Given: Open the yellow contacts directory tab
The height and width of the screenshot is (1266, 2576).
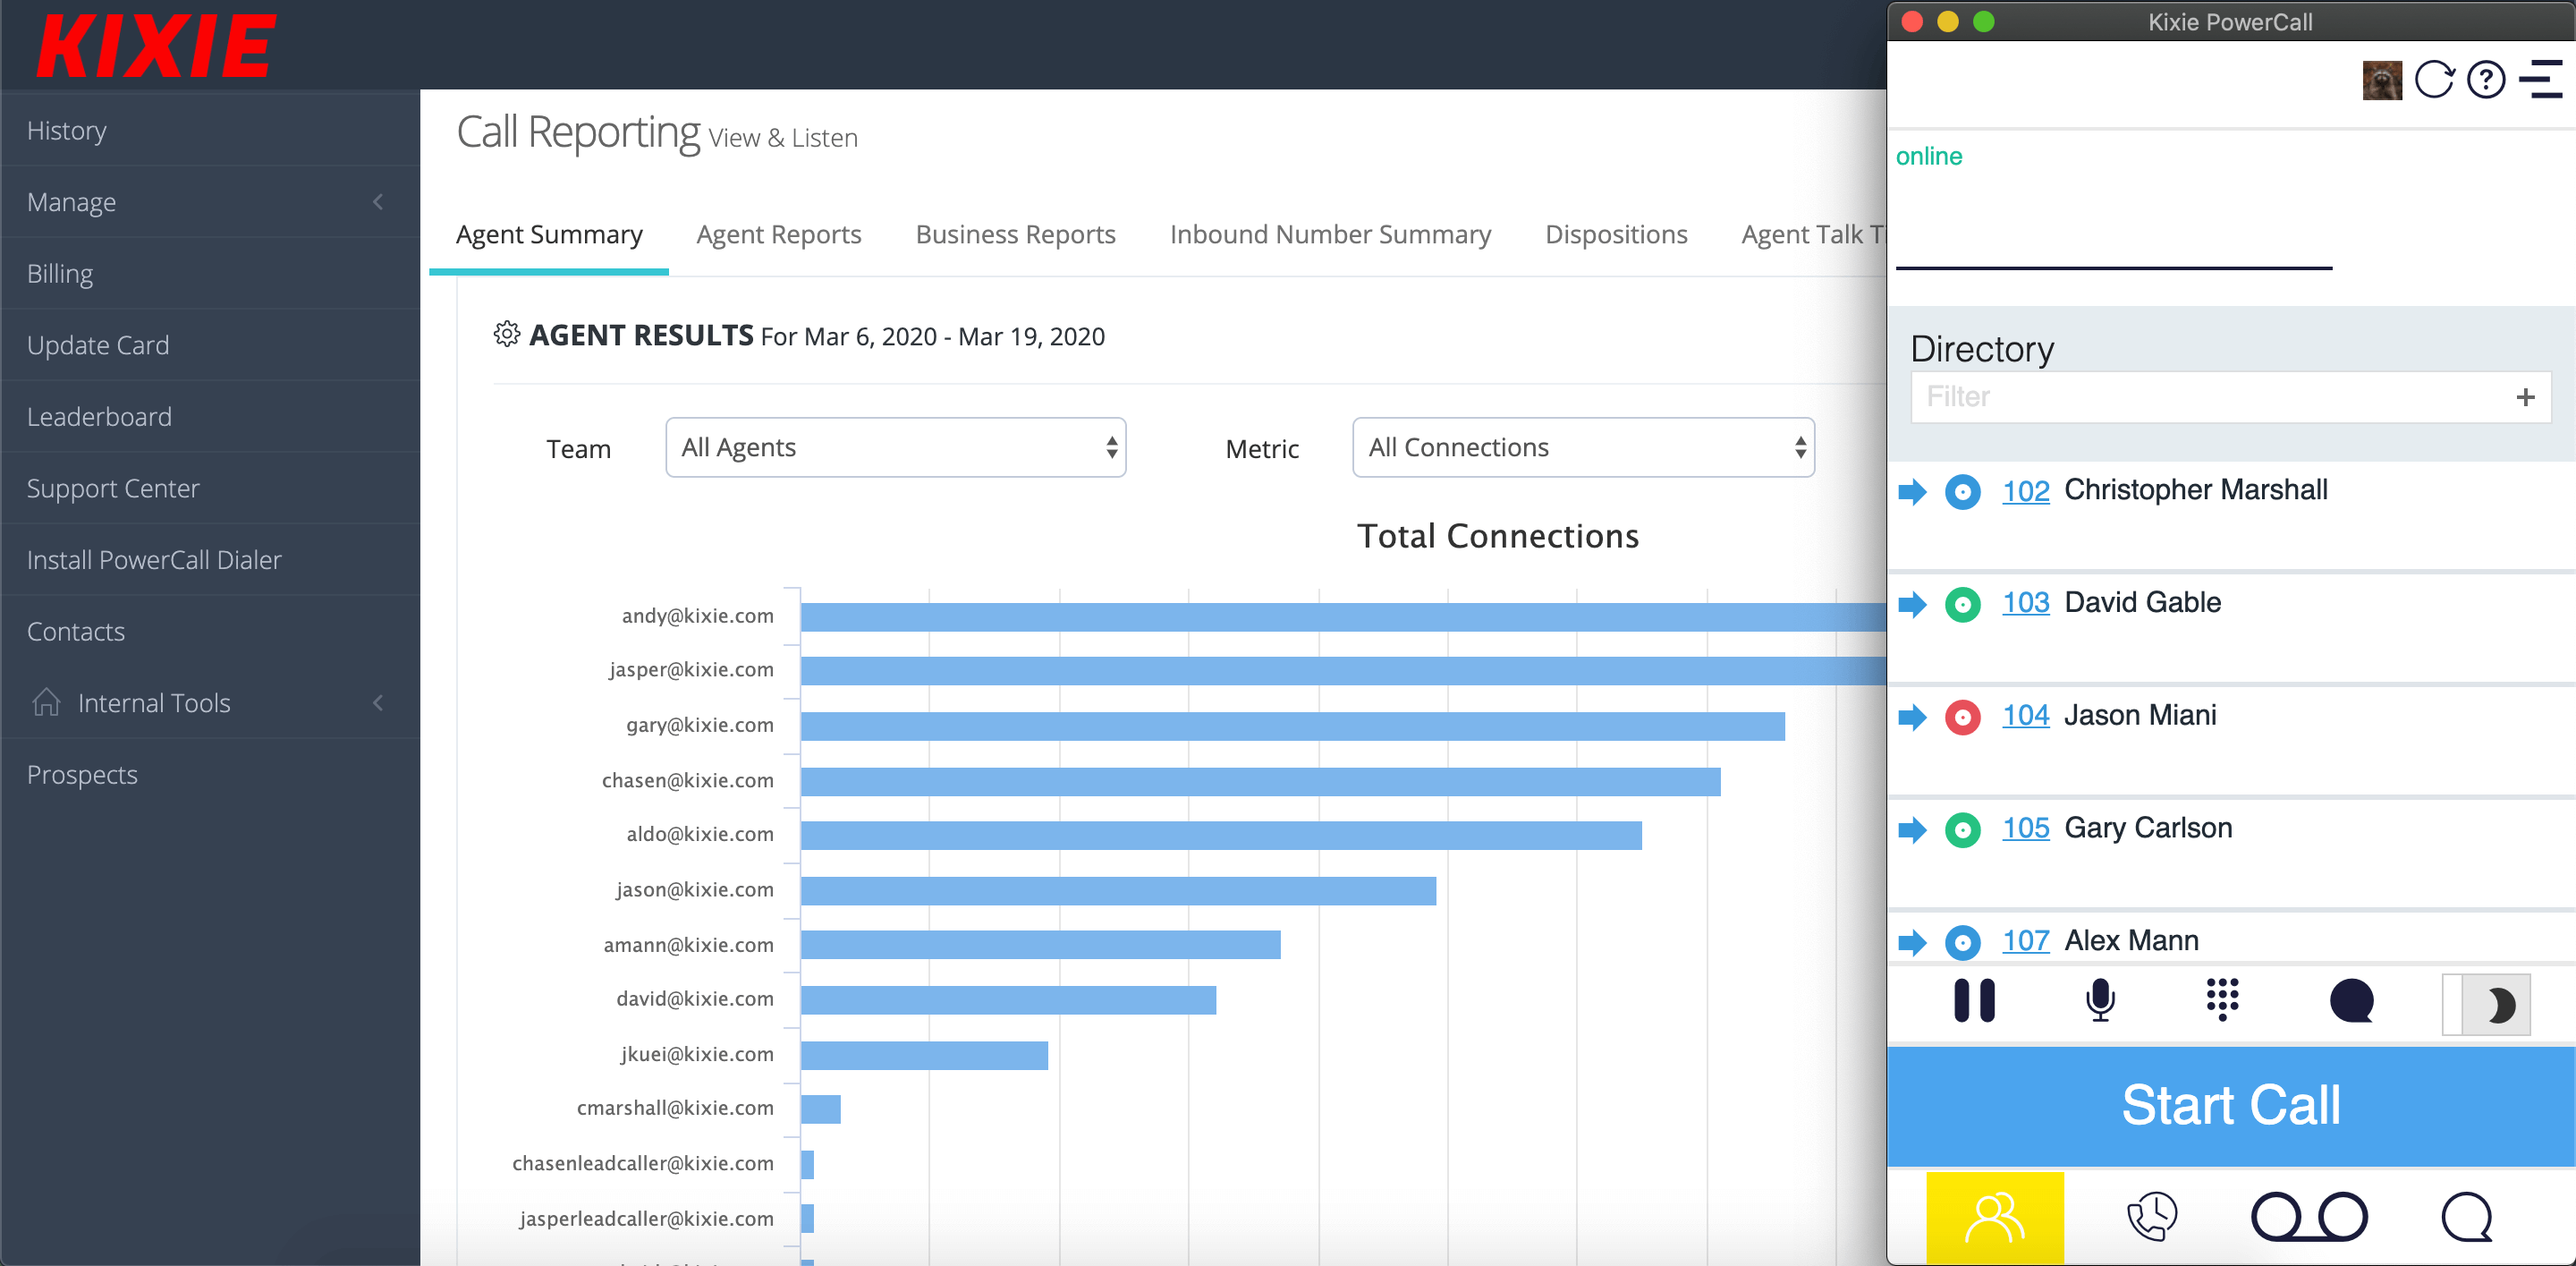Looking at the screenshot, I should [x=1994, y=1217].
